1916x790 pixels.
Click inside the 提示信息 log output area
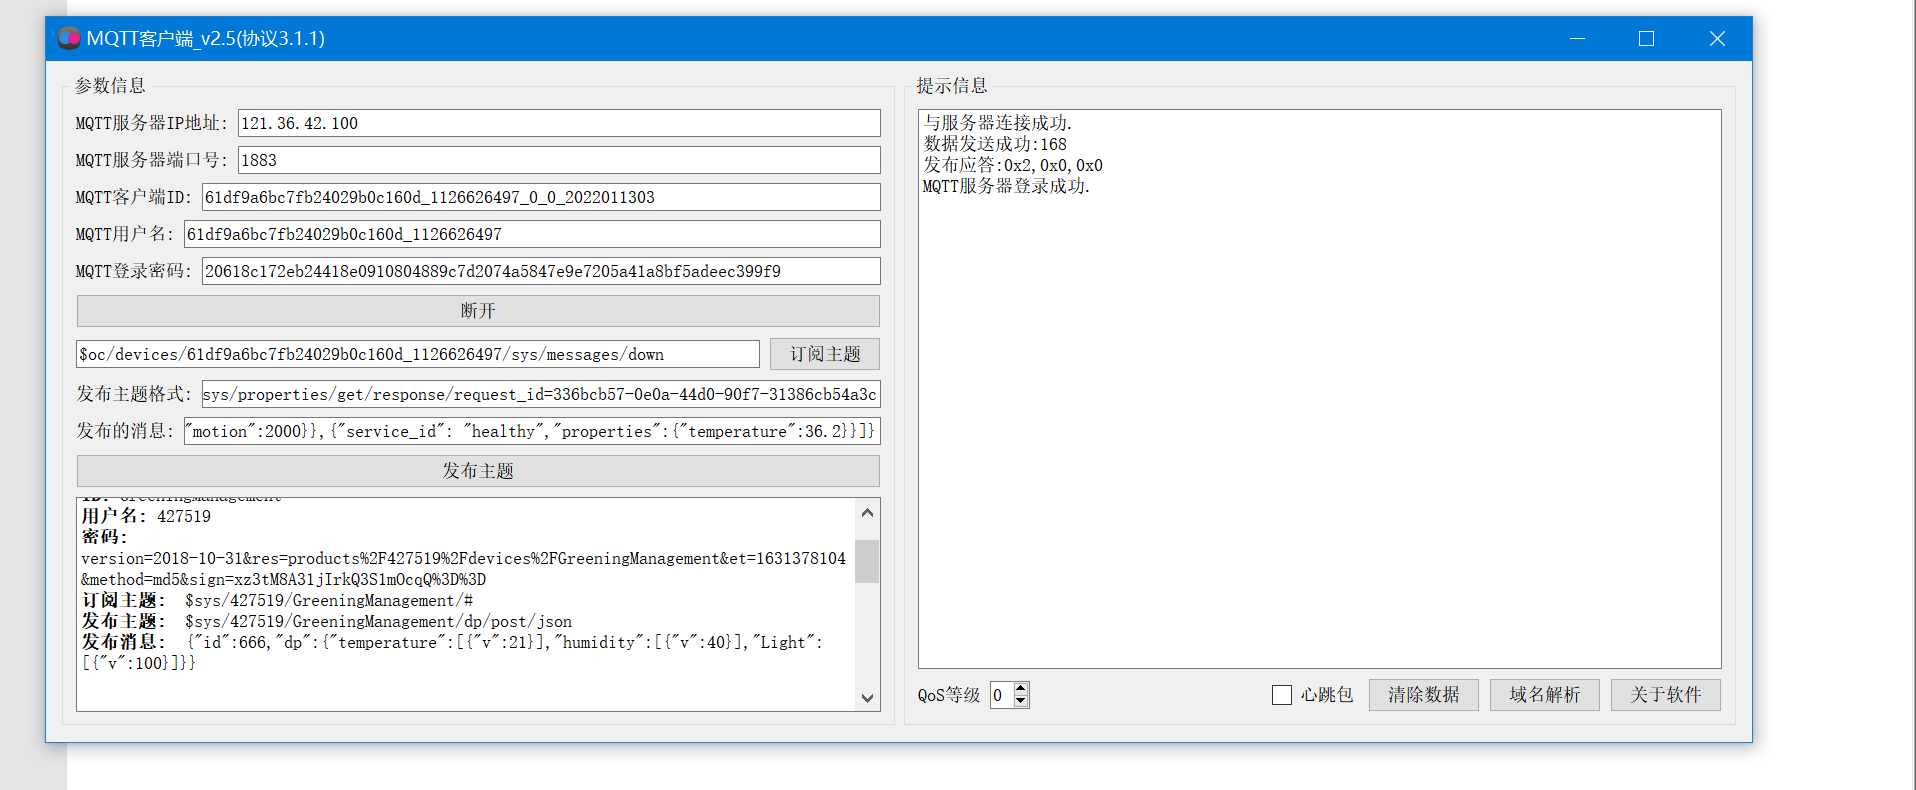coord(1319,389)
